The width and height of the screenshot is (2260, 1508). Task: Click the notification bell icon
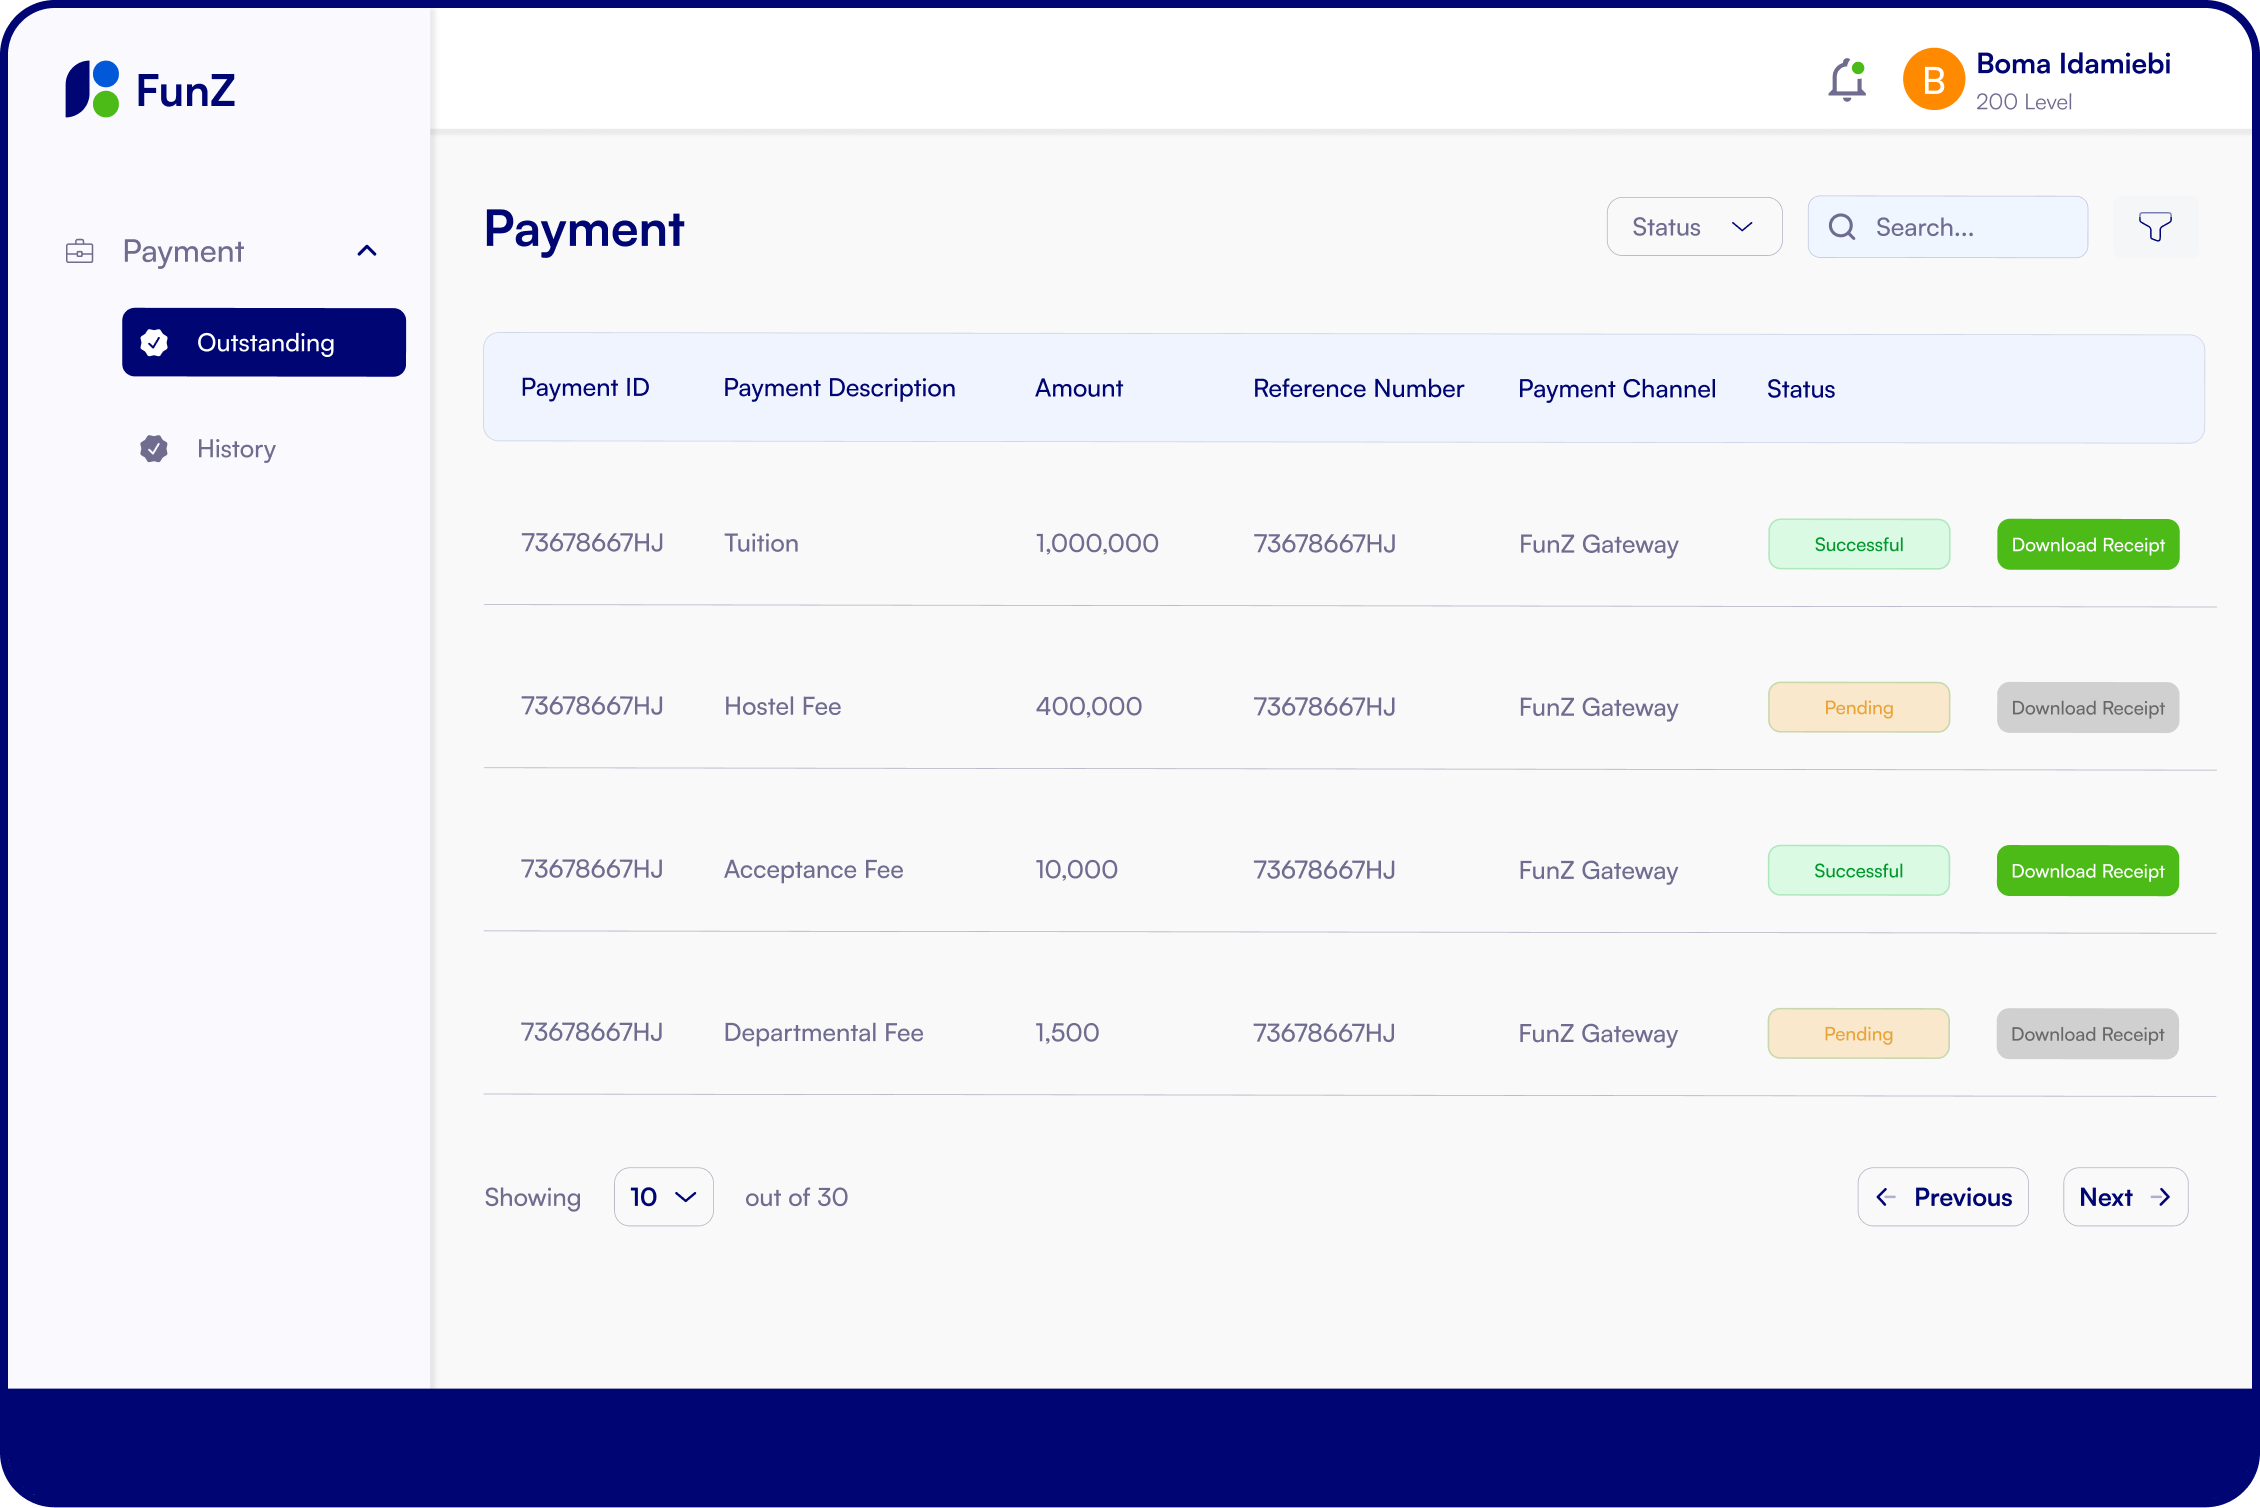(1846, 80)
